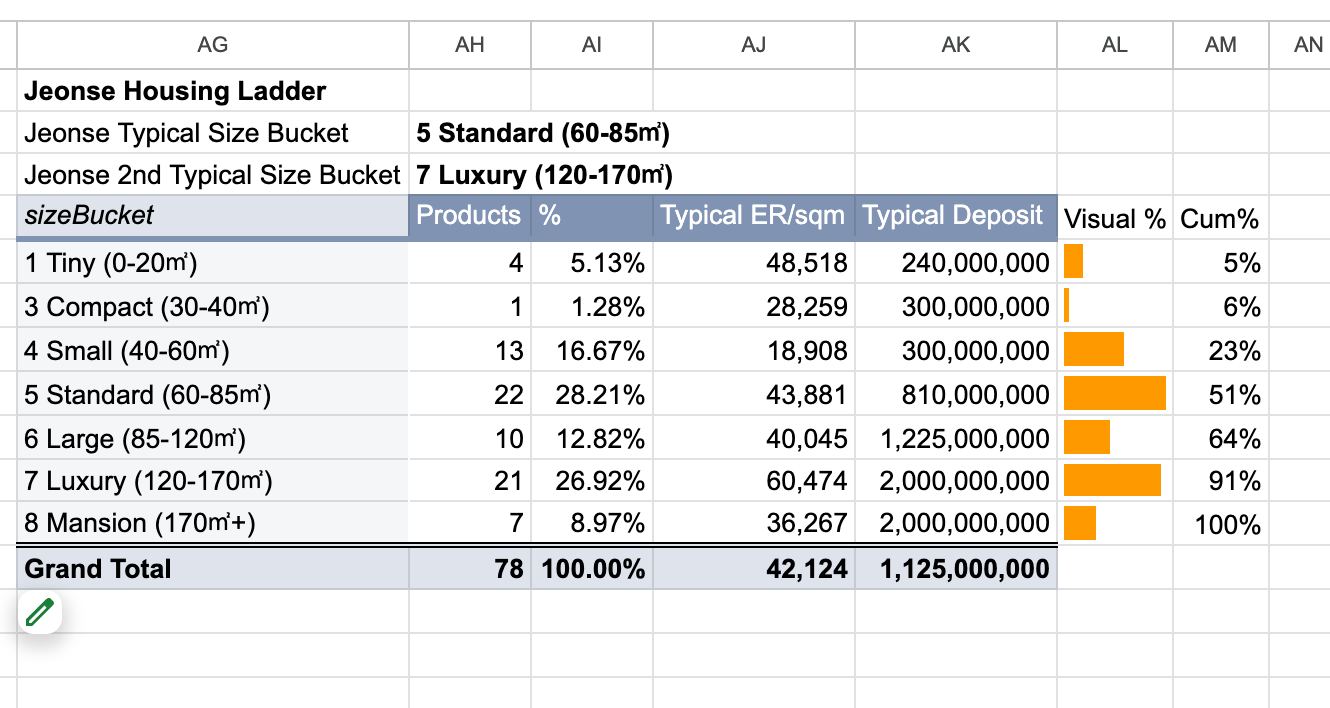Viewport: 1330px width, 708px height.
Task: Click the Products value '22' cell
Action: pyautogui.click(x=470, y=395)
